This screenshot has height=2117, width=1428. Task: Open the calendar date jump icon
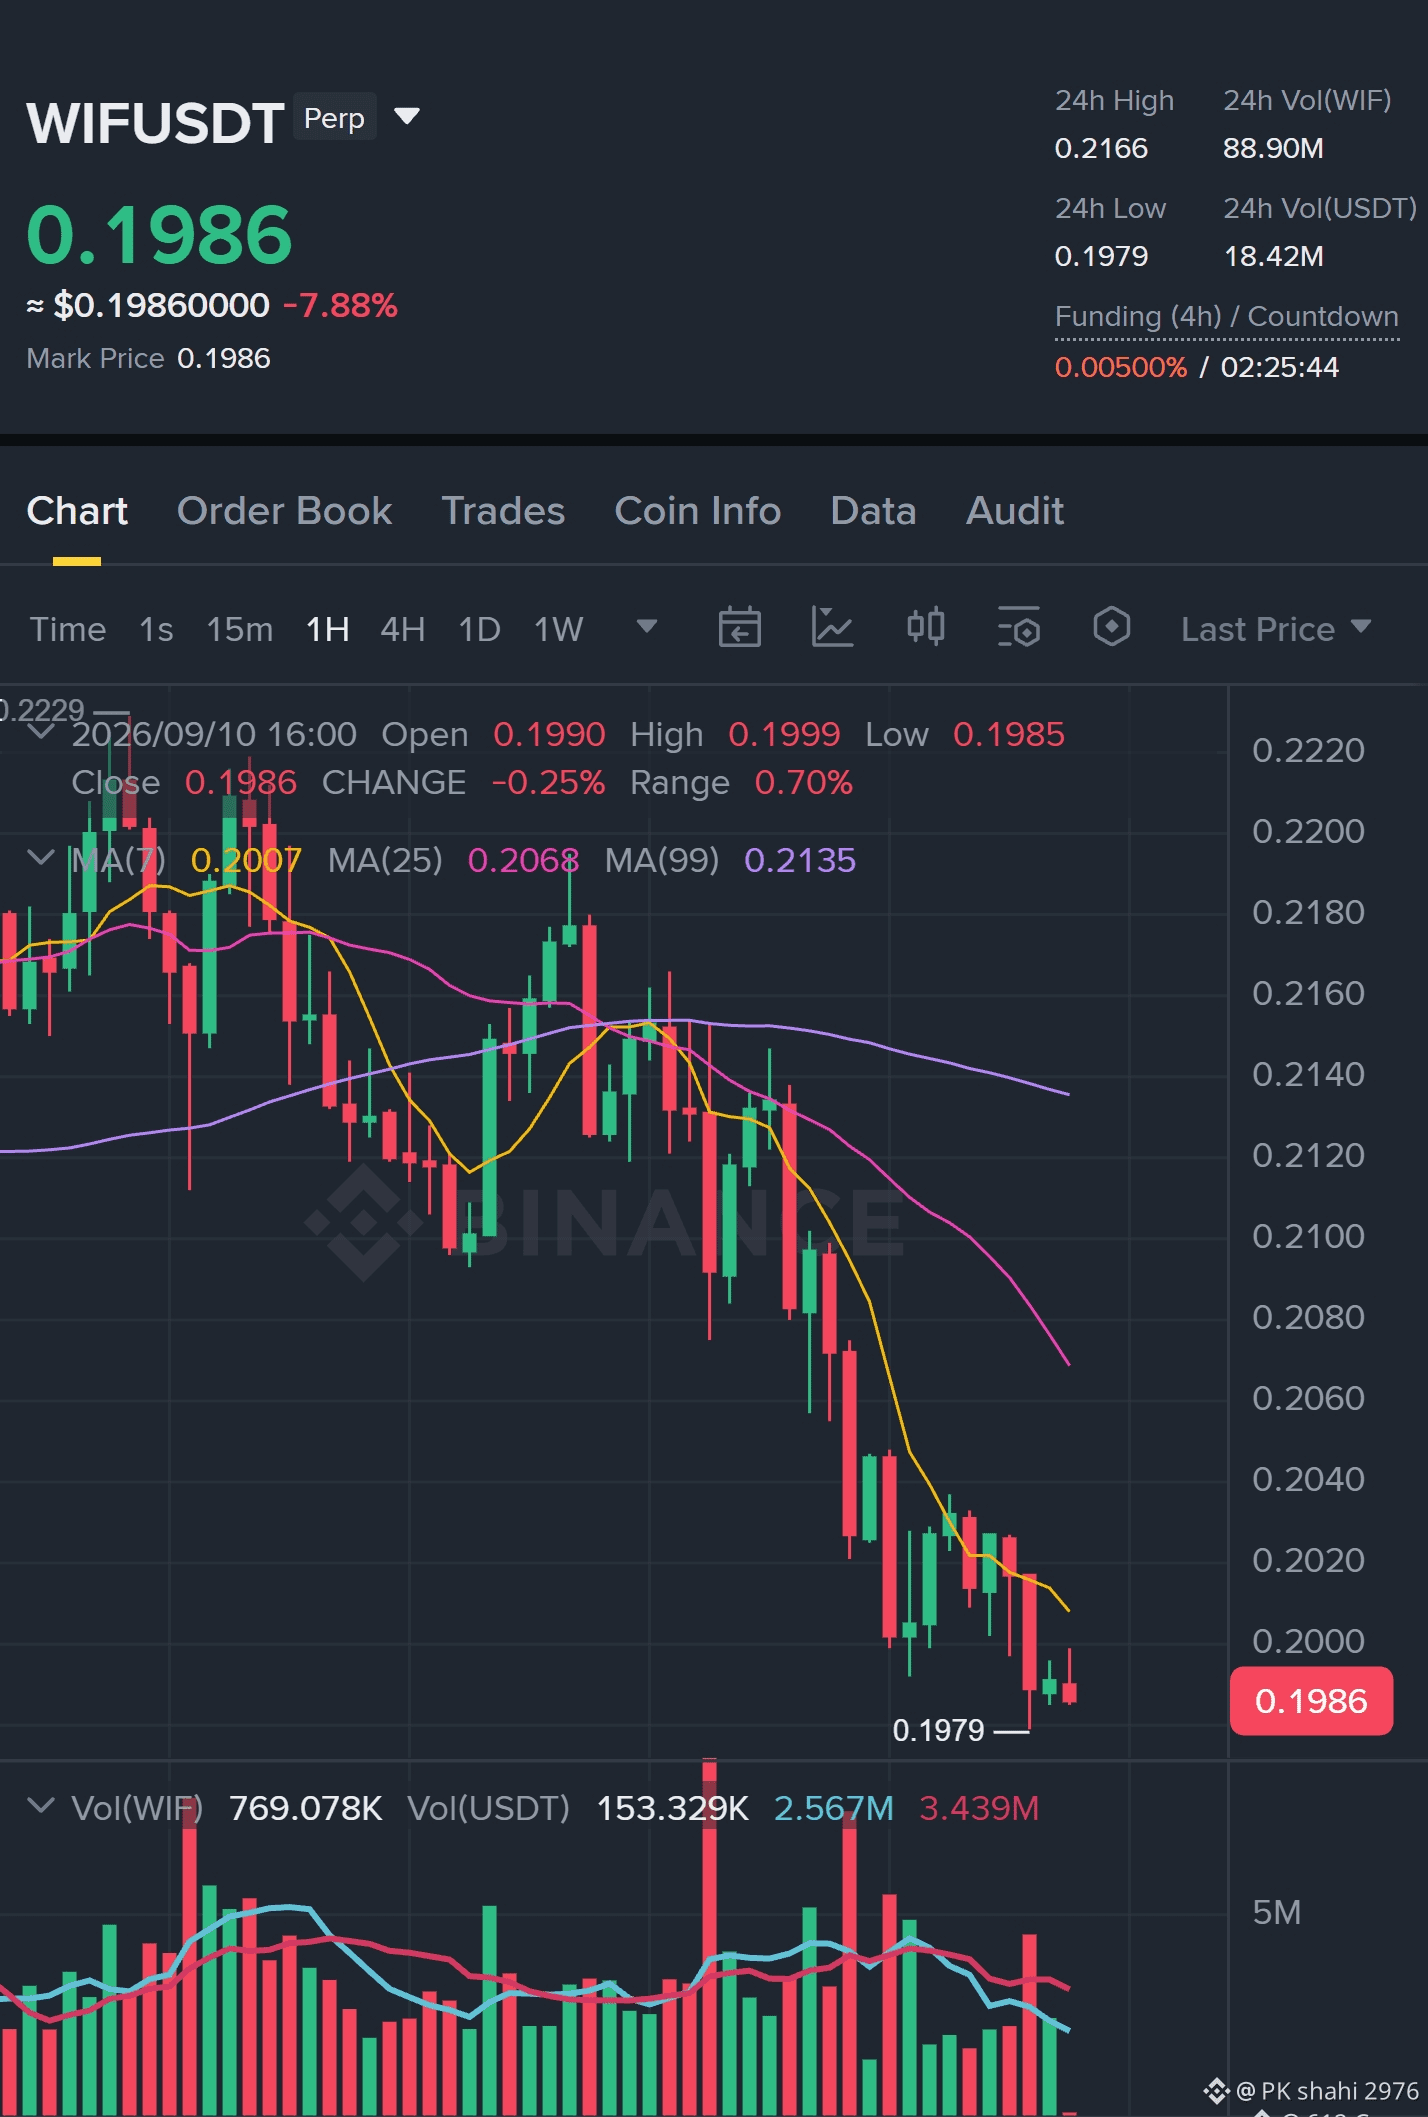[x=740, y=628]
